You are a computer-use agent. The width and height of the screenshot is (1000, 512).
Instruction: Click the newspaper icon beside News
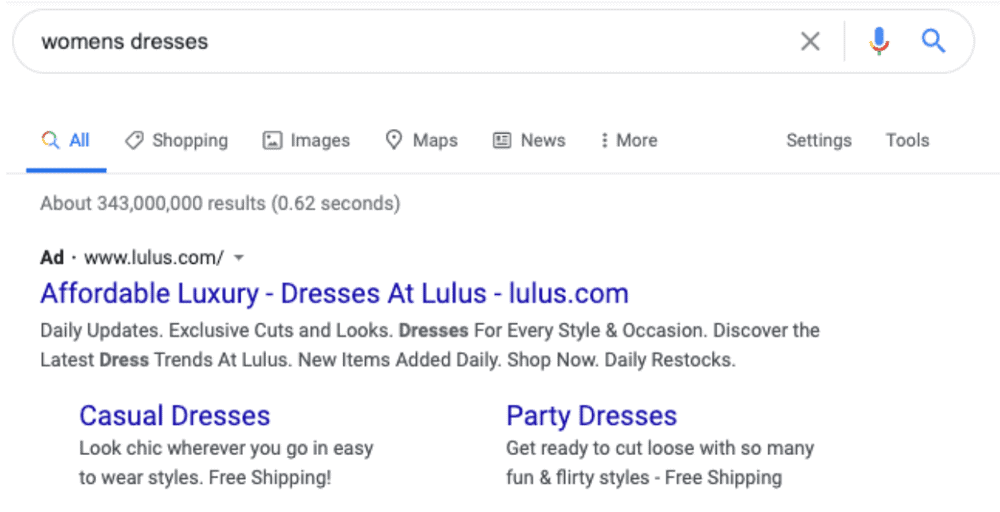click(x=502, y=140)
